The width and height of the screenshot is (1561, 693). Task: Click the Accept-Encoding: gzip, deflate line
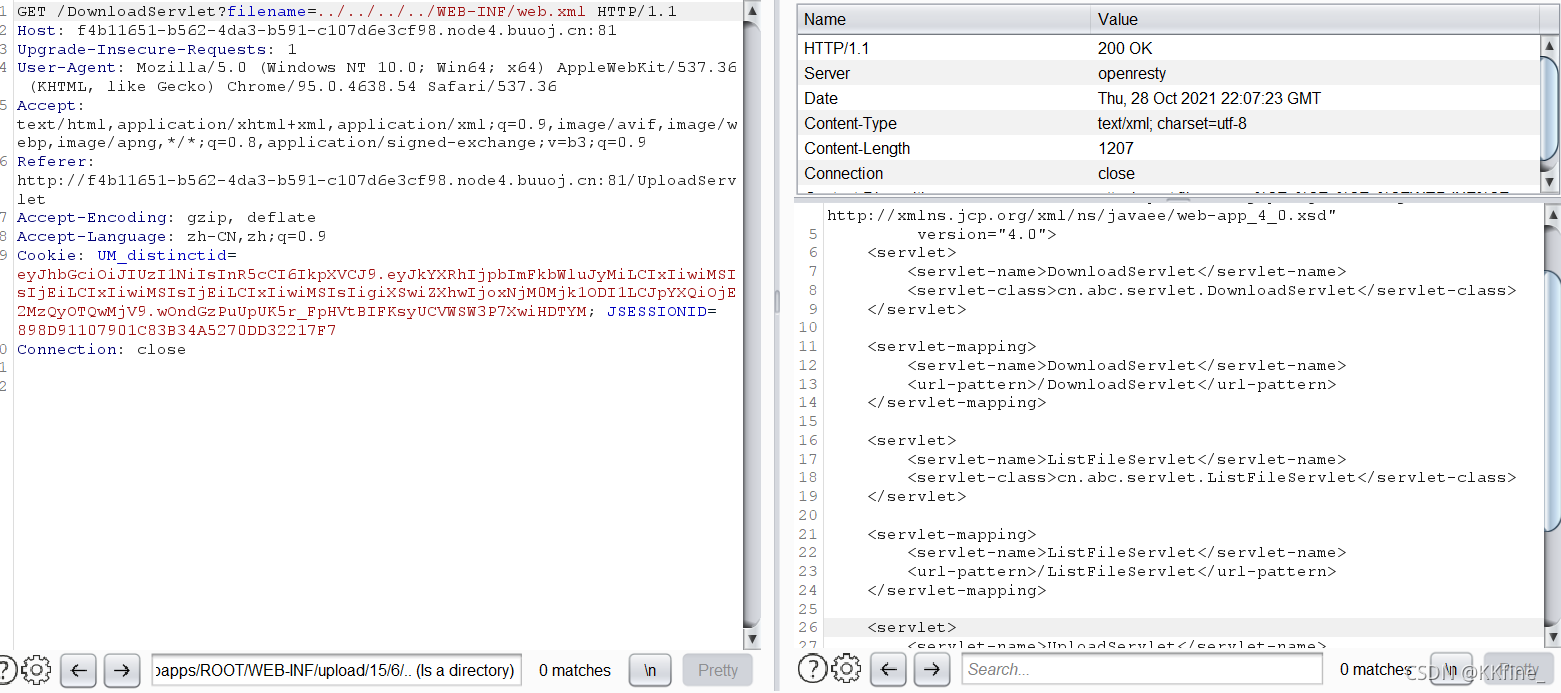(x=166, y=217)
